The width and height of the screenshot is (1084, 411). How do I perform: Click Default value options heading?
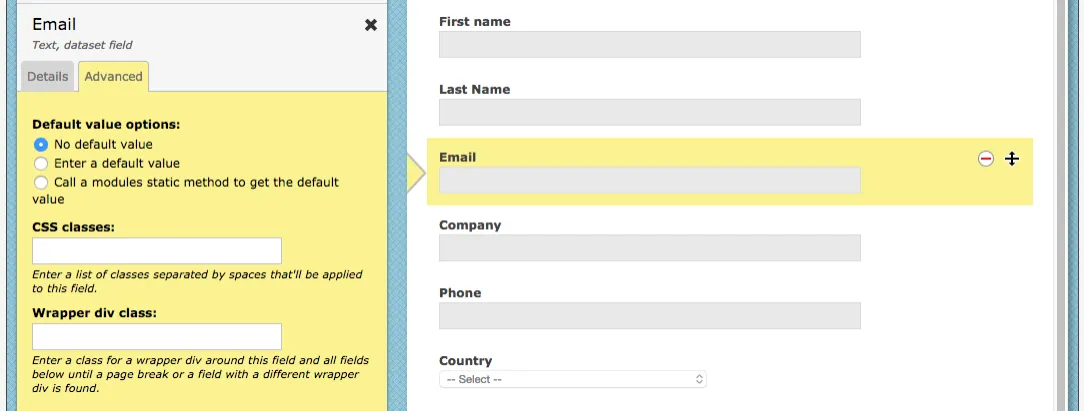click(x=106, y=125)
